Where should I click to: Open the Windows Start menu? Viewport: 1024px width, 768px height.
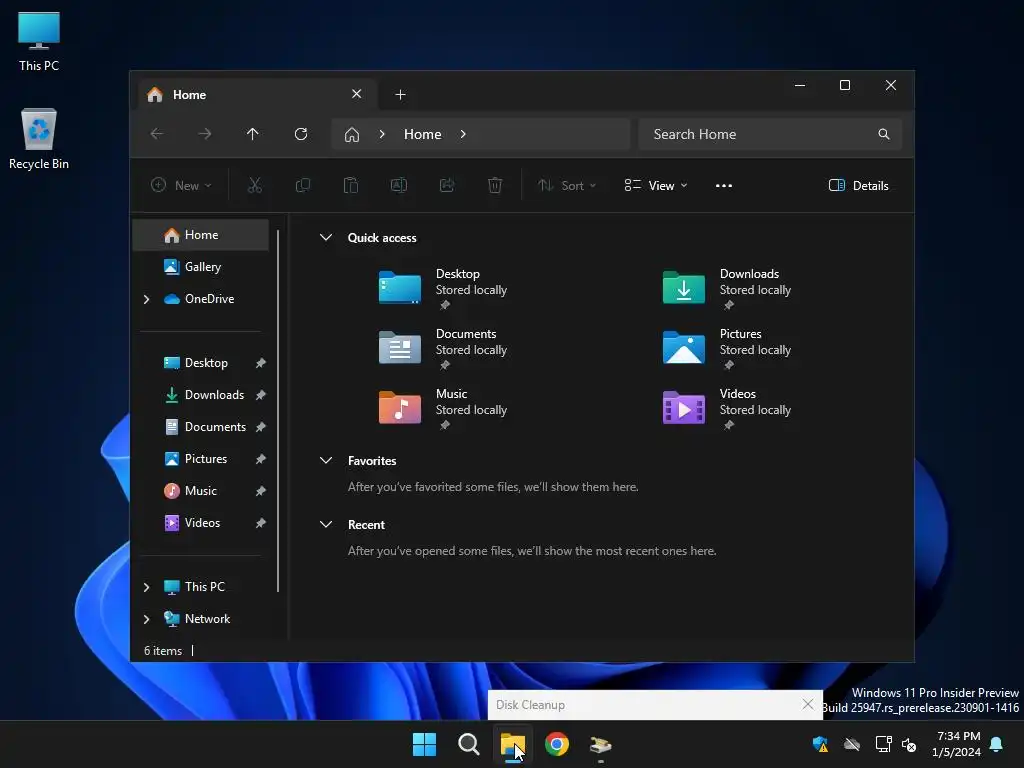pyautogui.click(x=424, y=744)
